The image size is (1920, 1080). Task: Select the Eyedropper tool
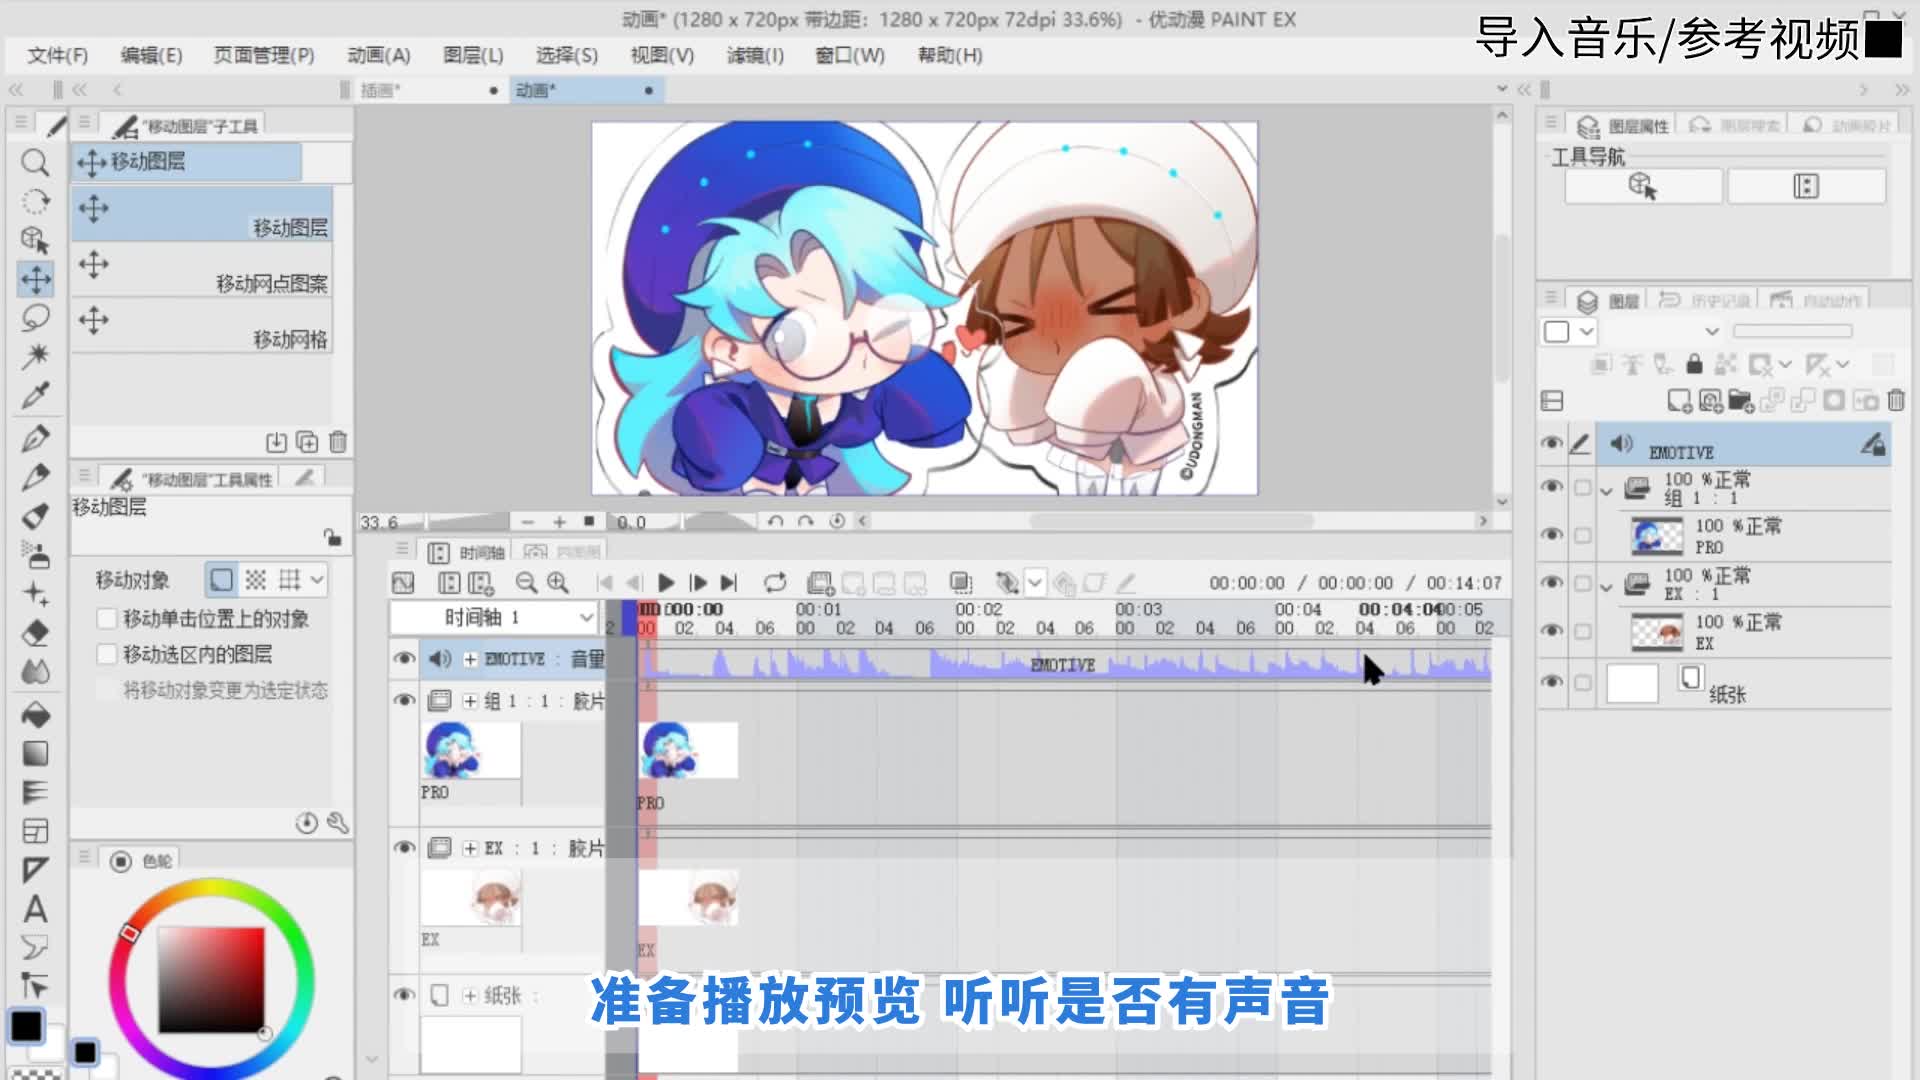tap(35, 396)
